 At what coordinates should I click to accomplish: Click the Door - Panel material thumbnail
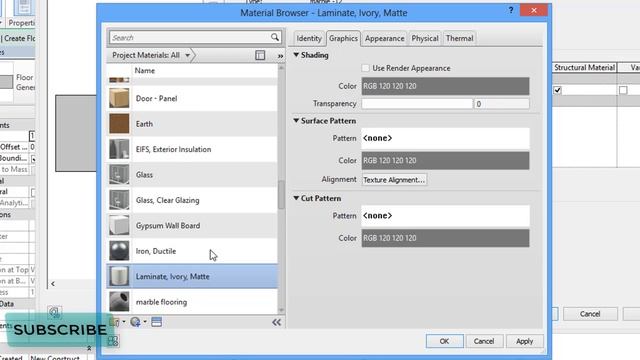119,98
